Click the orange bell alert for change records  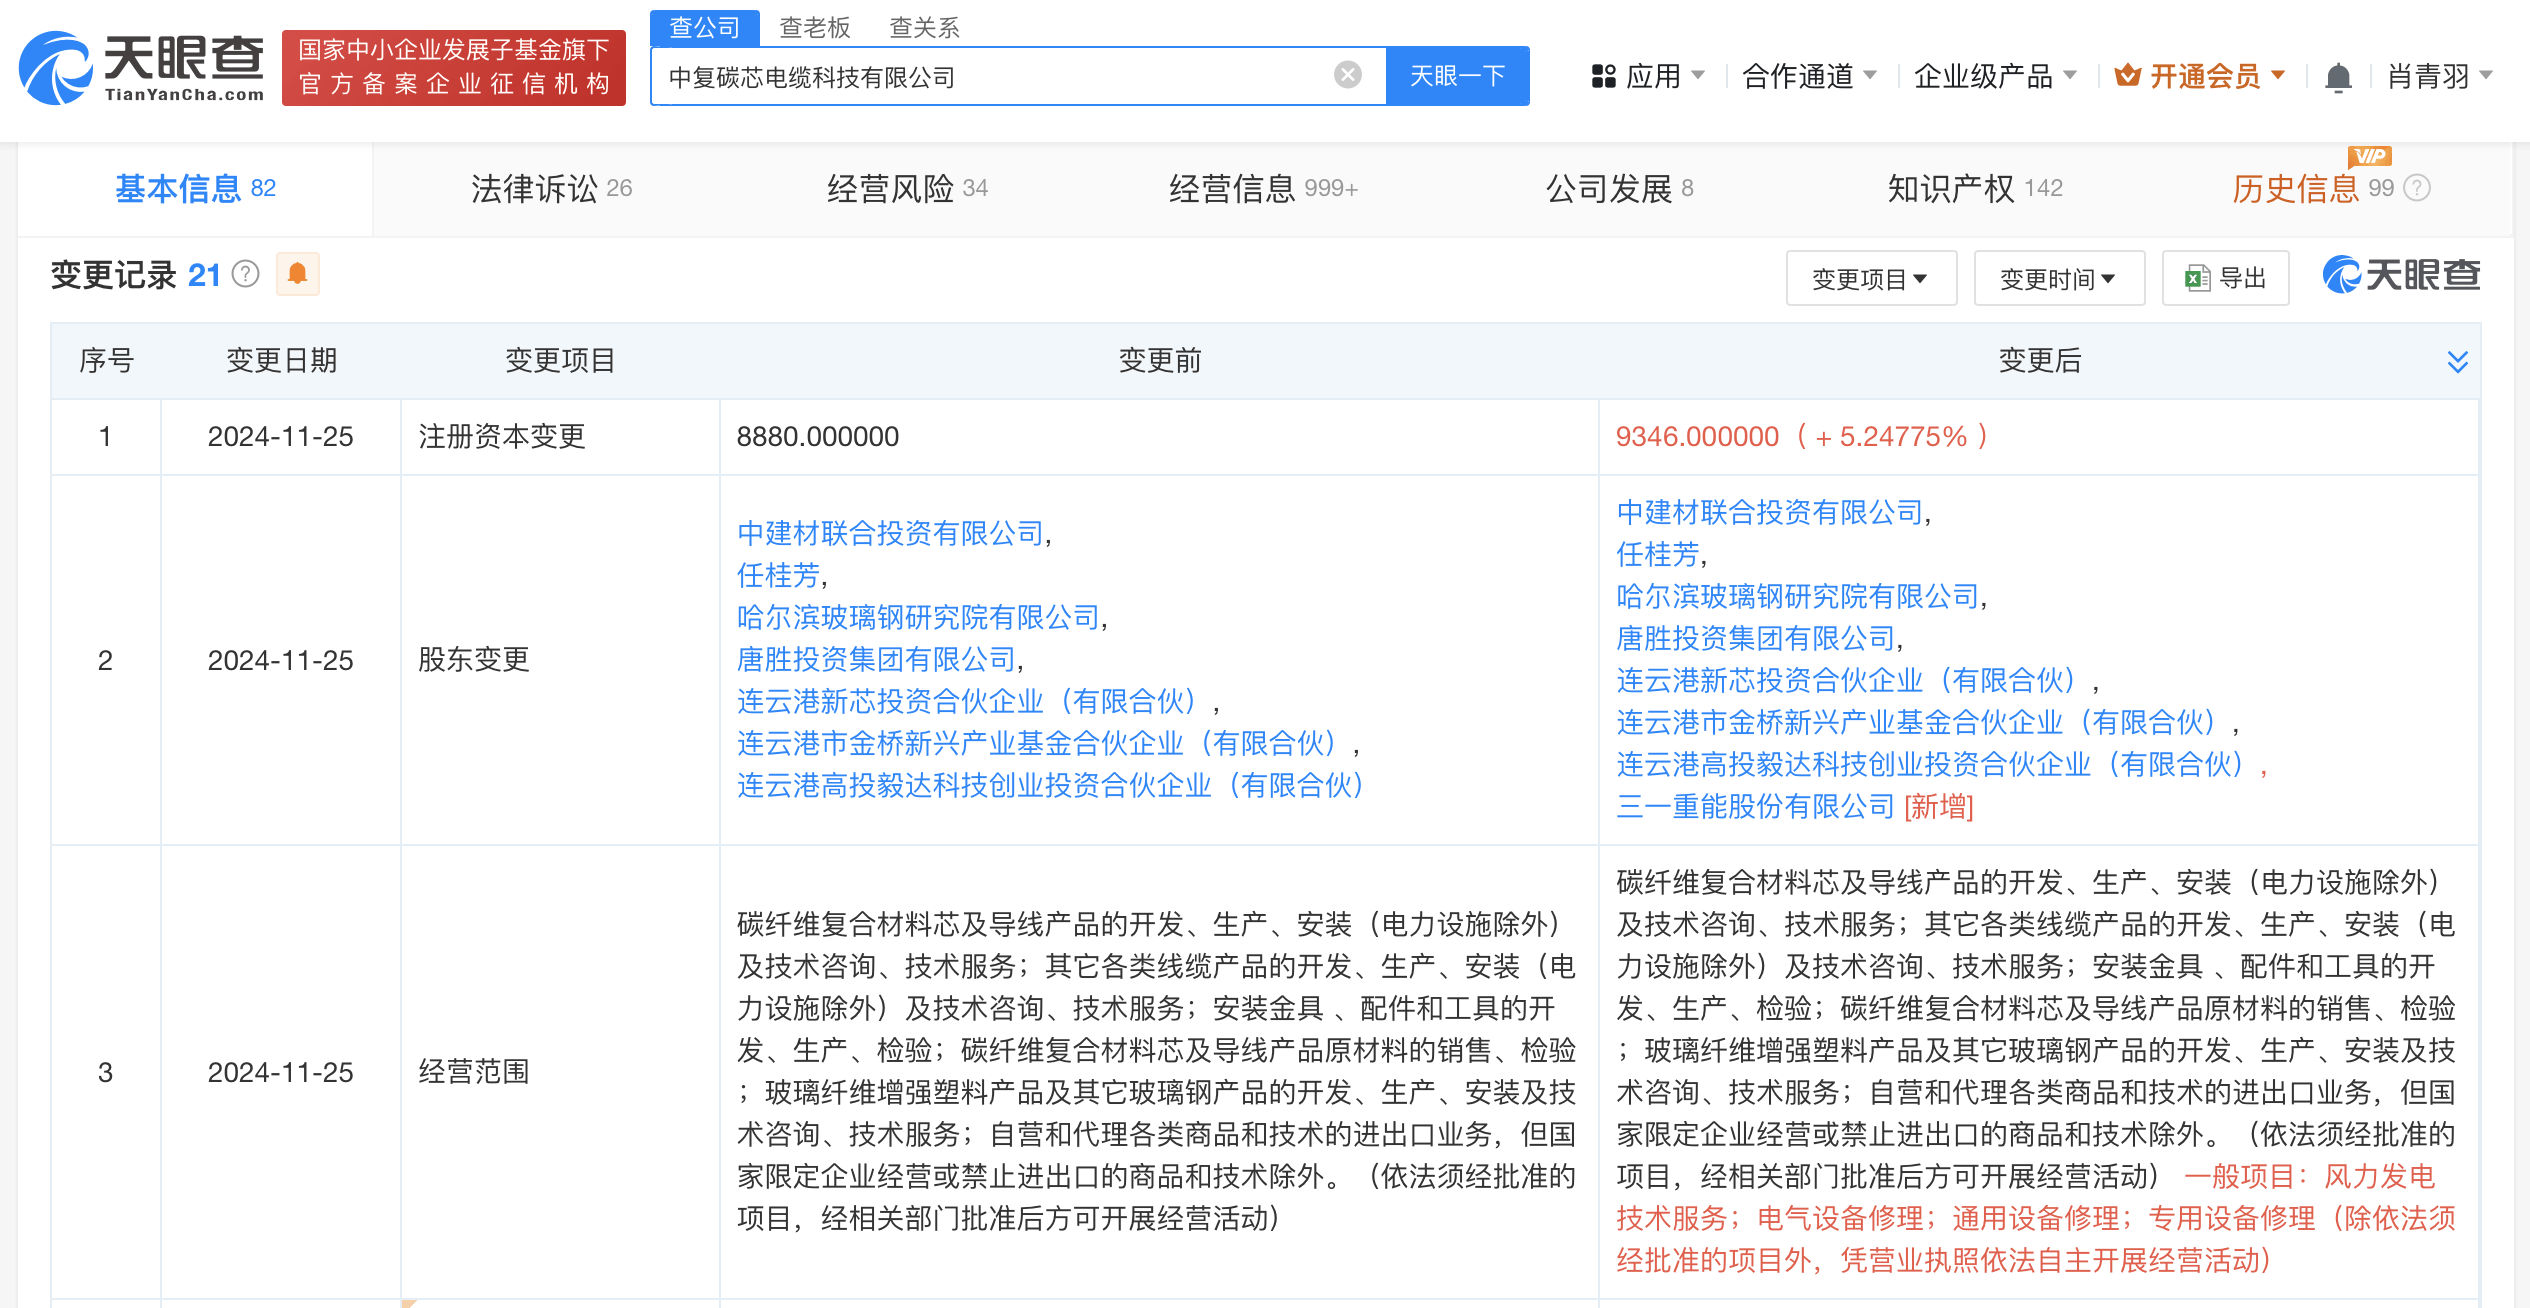pyautogui.click(x=297, y=274)
